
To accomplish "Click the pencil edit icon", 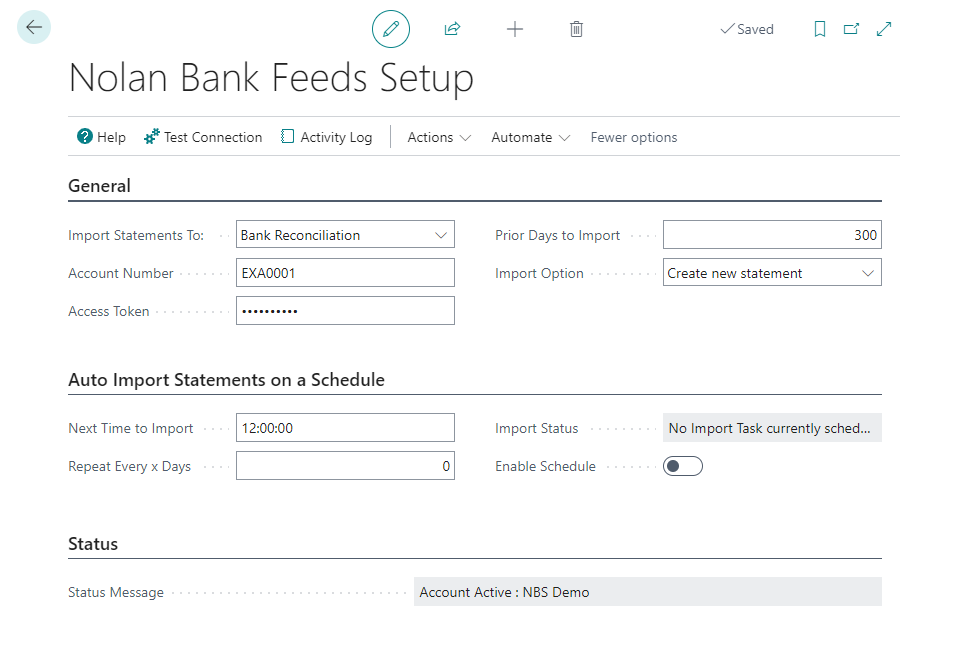I will (391, 29).
